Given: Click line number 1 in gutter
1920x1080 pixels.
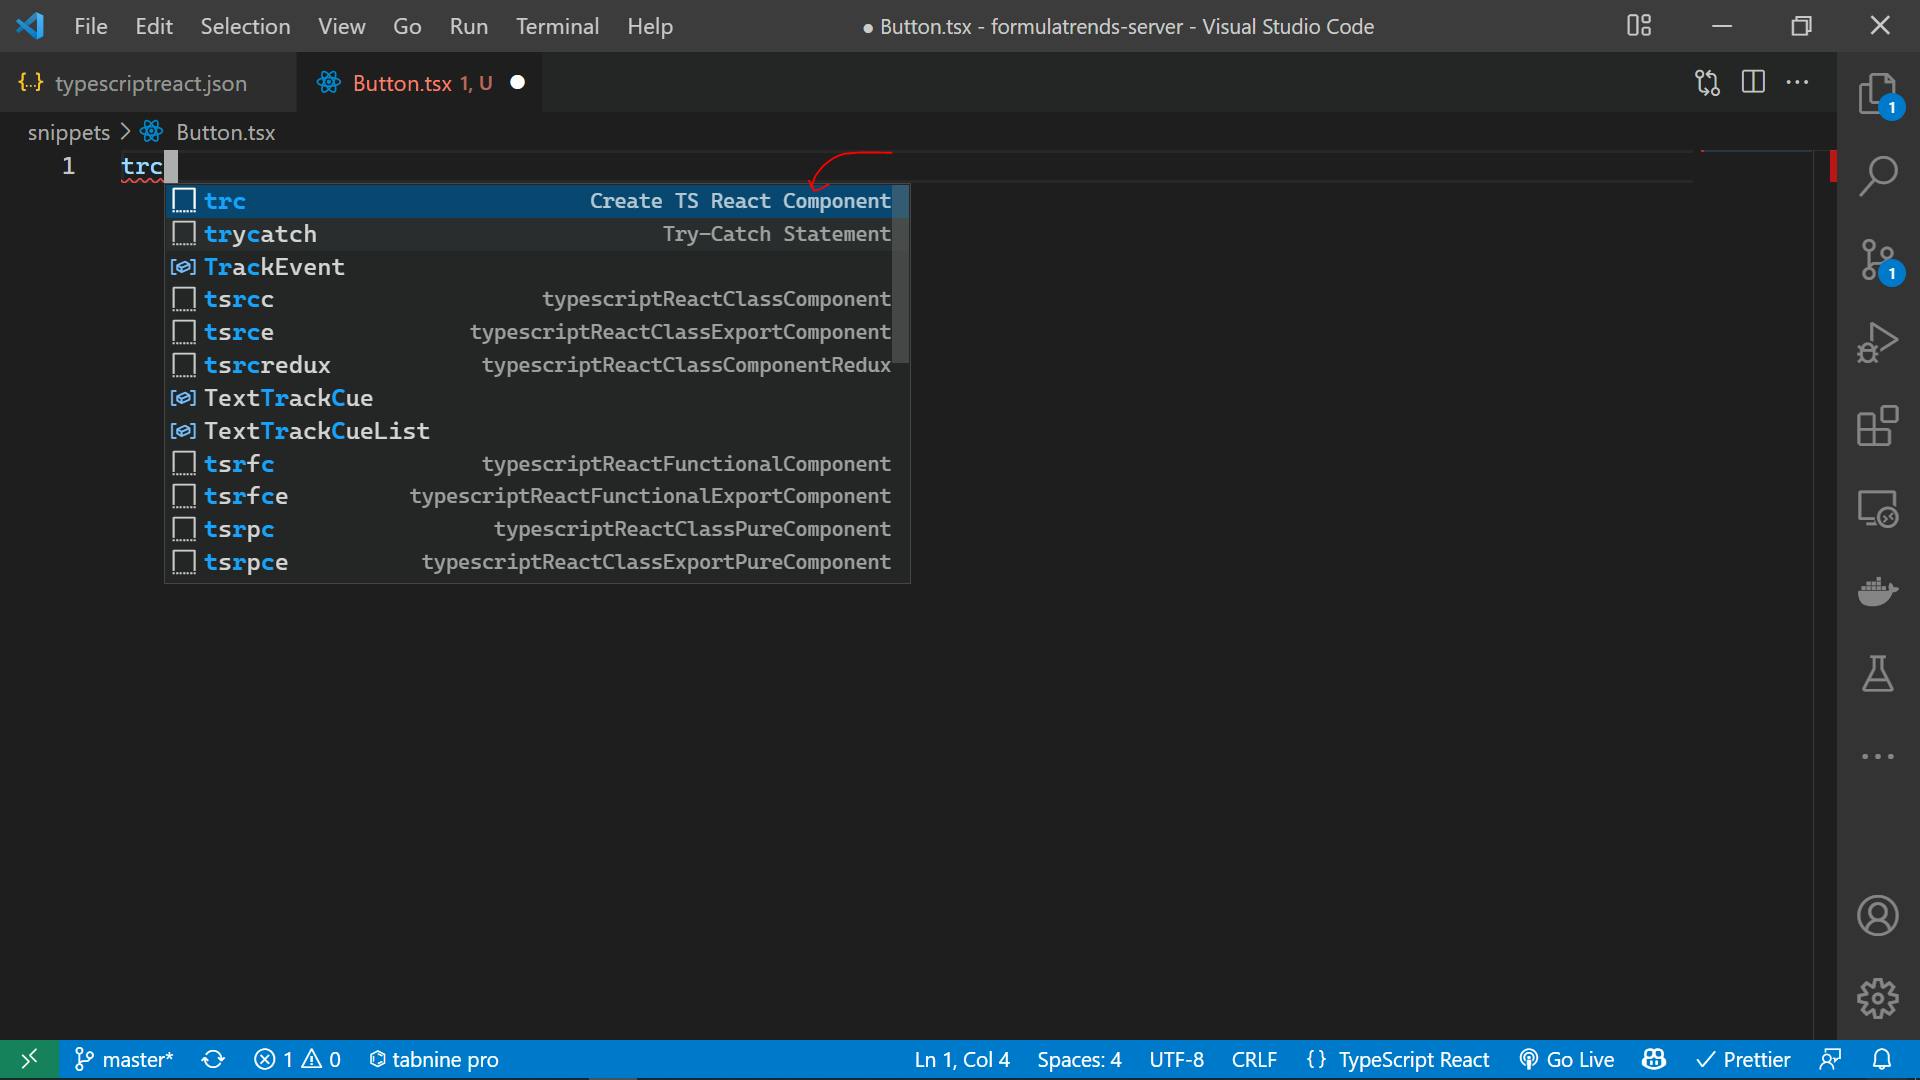Looking at the screenshot, I should (x=68, y=166).
